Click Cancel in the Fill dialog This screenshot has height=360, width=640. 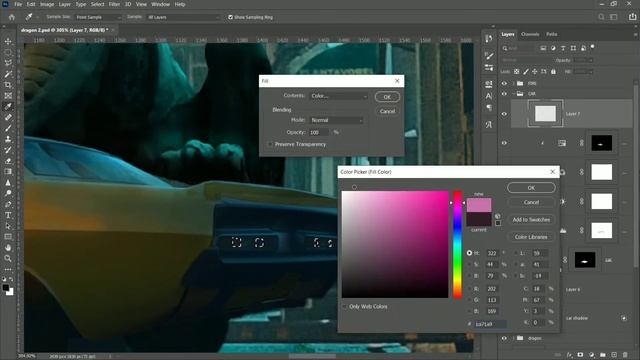pyautogui.click(x=387, y=111)
